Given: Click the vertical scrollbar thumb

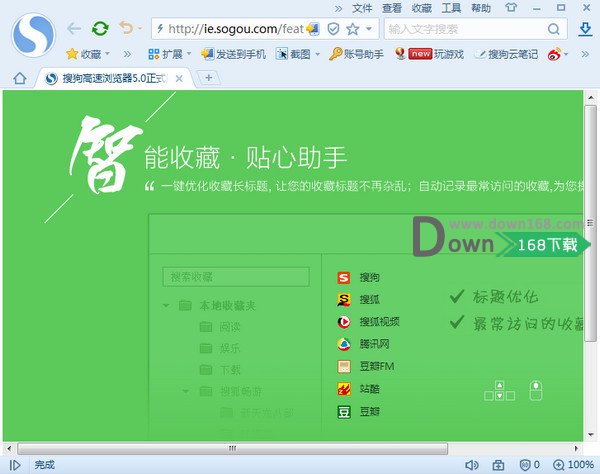Looking at the screenshot, I should 591,224.
